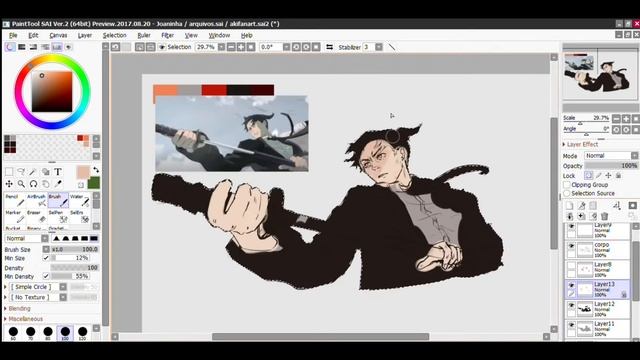Click the green background color swatch
The width and height of the screenshot is (640, 360).
pyautogui.click(x=93, y=183)
